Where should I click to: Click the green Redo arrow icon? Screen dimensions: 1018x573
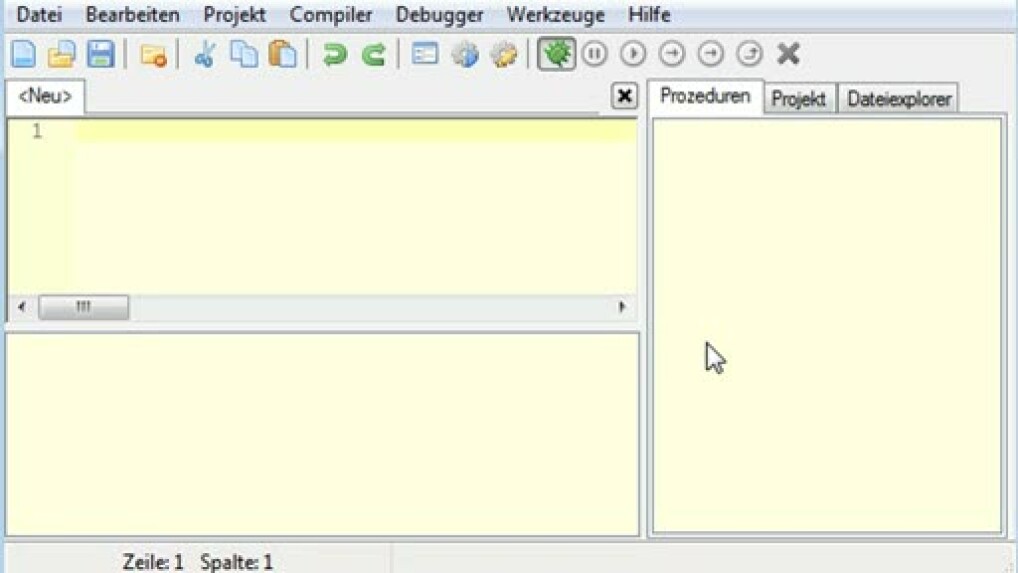coord(373,54)
